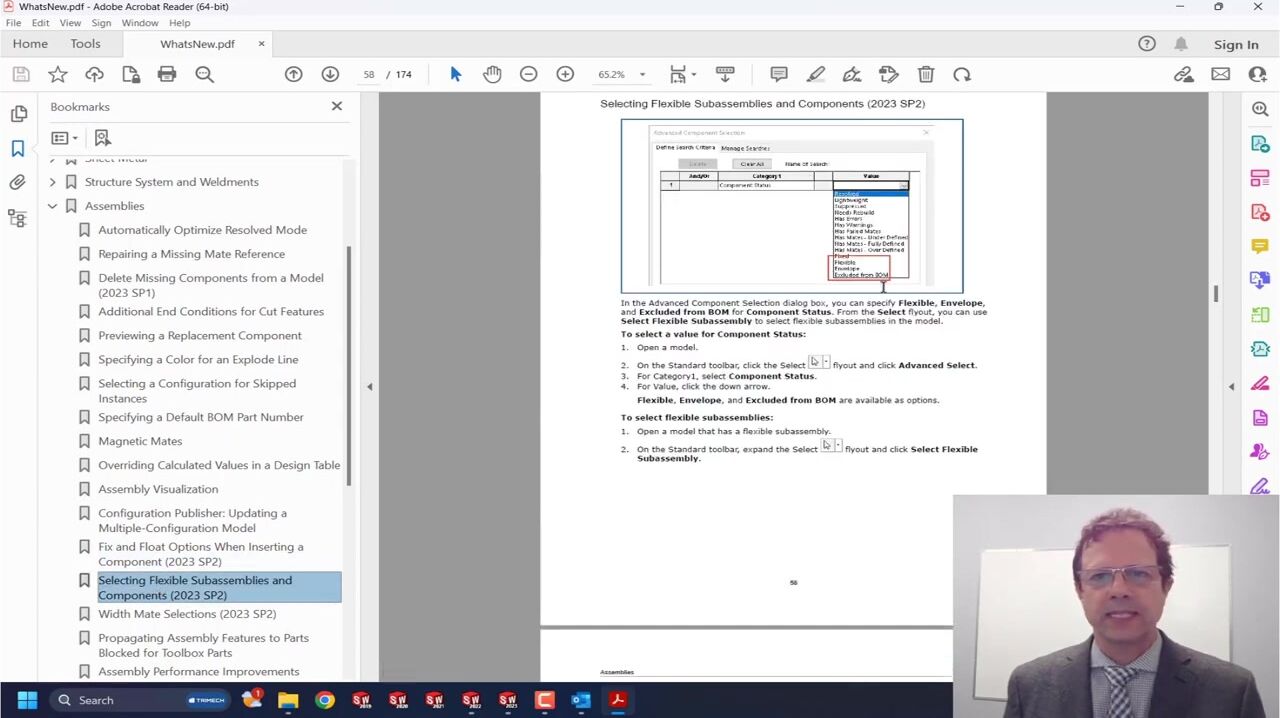Toggle the Bookmarks panel icon
Viewport: 1280px width, 718px height.
click(17, 148)
